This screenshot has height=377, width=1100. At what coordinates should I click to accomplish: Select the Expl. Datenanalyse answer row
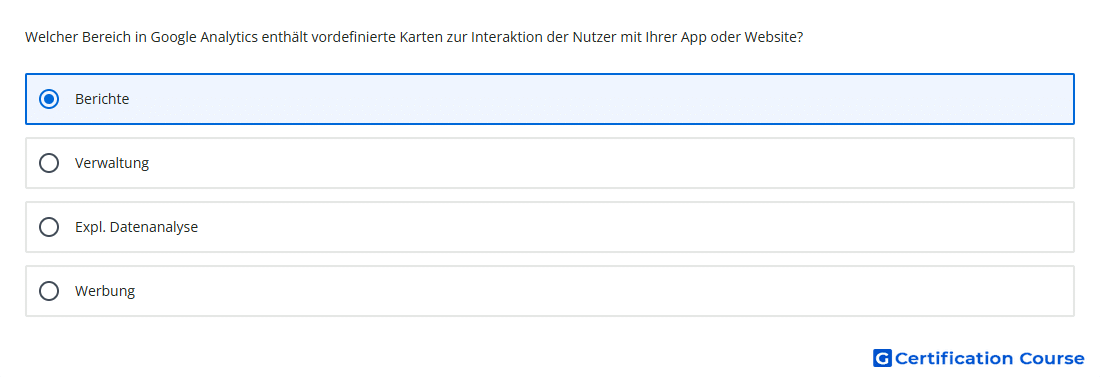click(x=550, y=227)
